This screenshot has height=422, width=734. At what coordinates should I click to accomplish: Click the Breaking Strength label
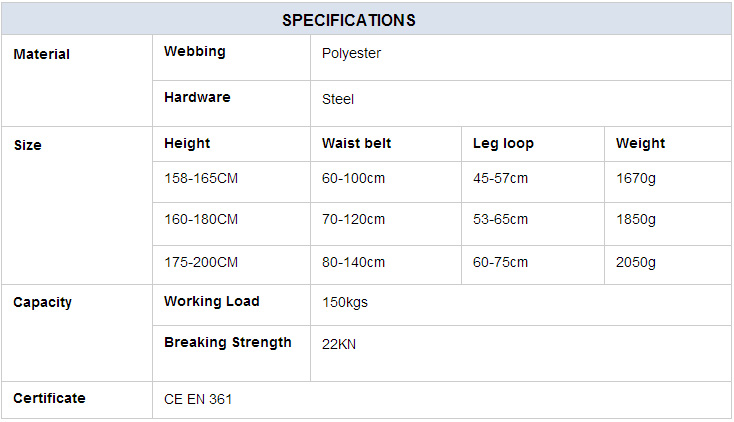click(228, 342)
